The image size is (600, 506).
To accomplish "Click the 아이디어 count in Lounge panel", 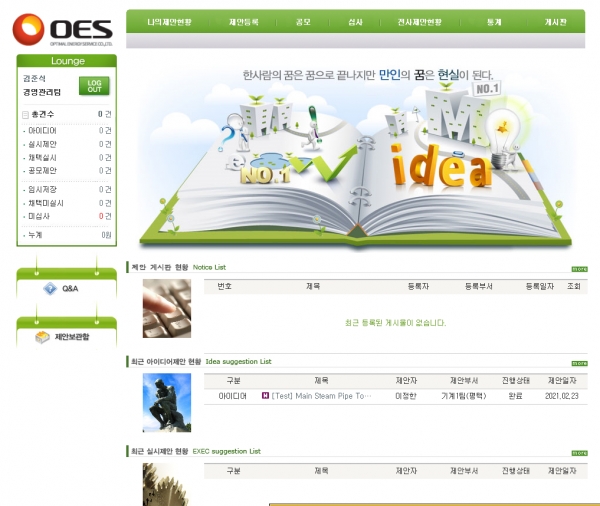I will pyautogui.click(x=104, y=131).
